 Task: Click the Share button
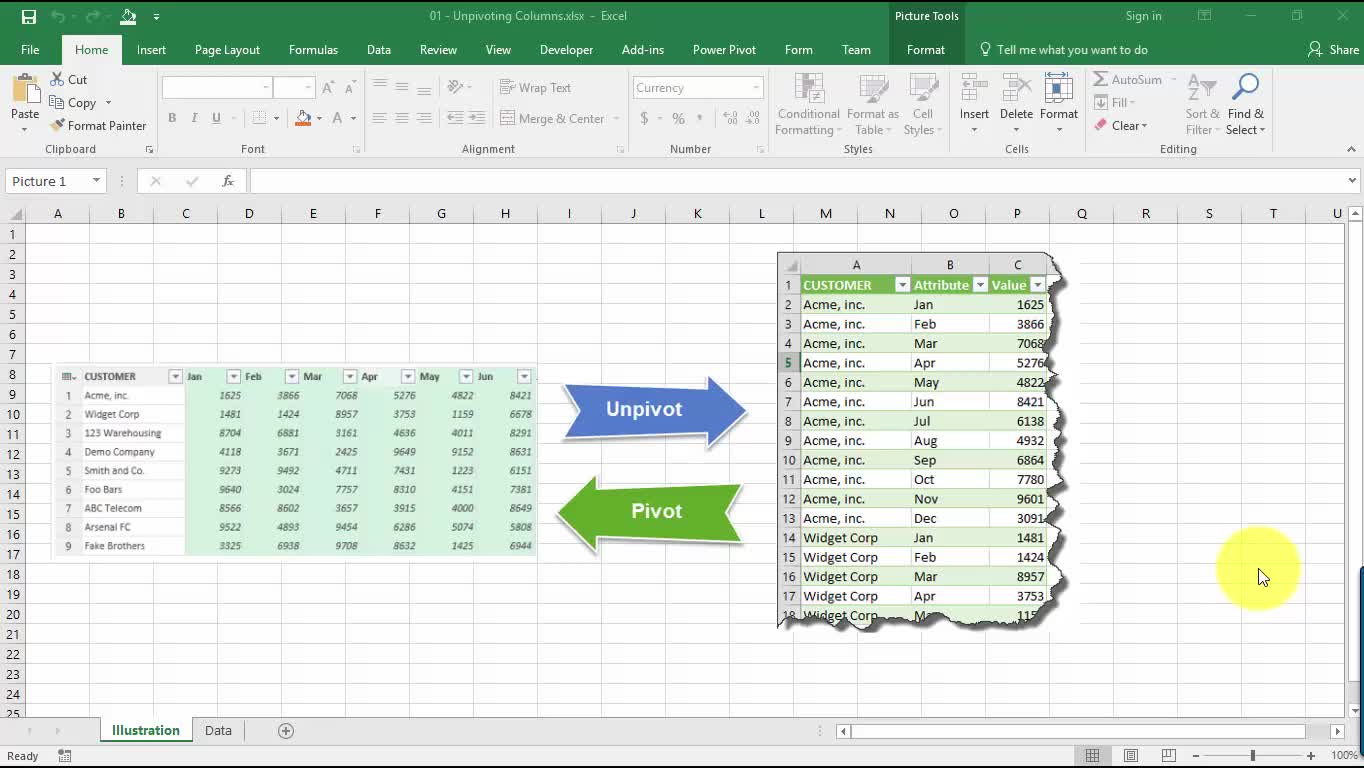tap(1333, 50)
